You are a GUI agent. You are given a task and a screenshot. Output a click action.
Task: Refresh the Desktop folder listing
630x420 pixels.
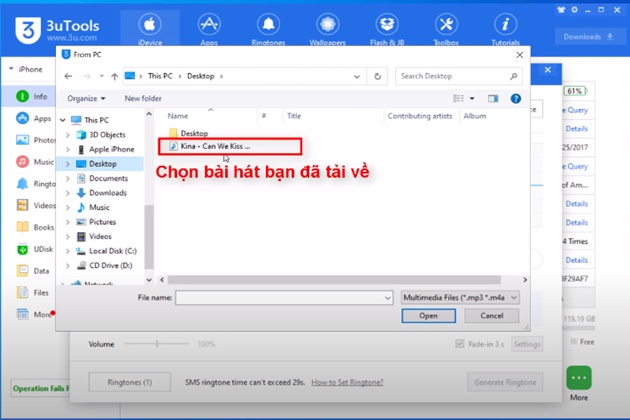377,76
